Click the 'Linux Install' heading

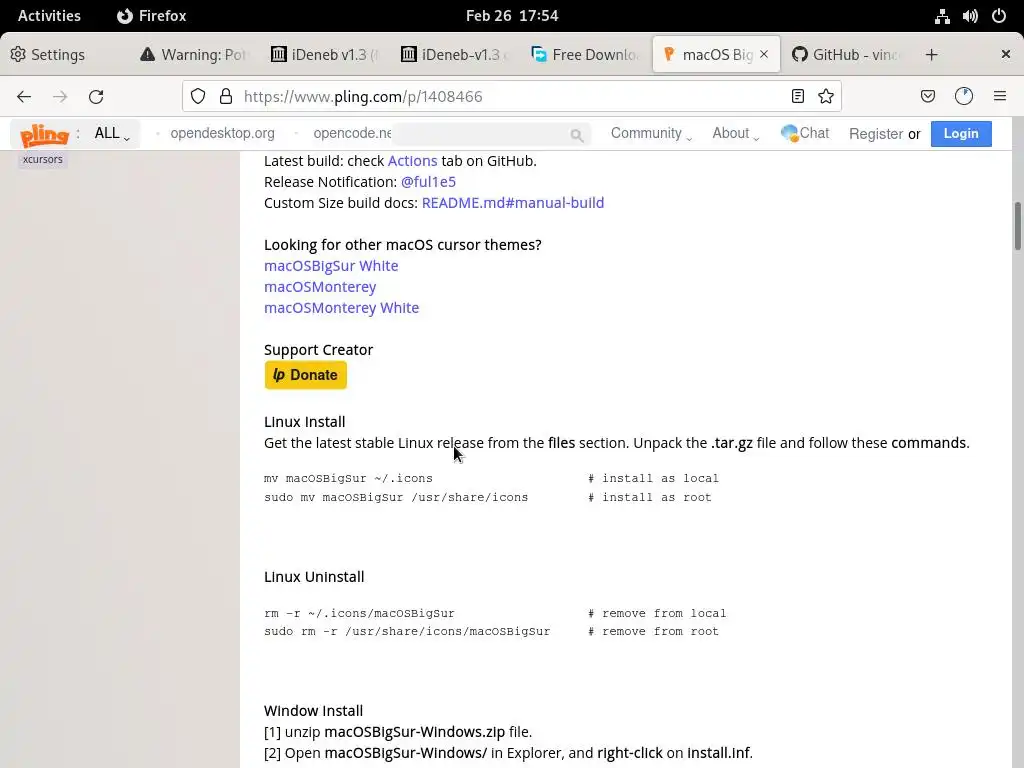tap(304, 422)
